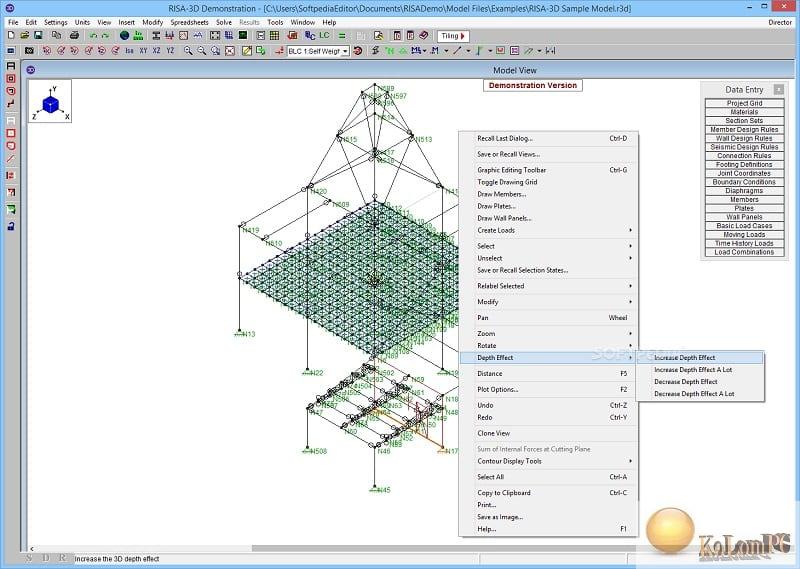Click the Save floppy disk icon
The image size is (800, 569).
(x=38, y=35)
